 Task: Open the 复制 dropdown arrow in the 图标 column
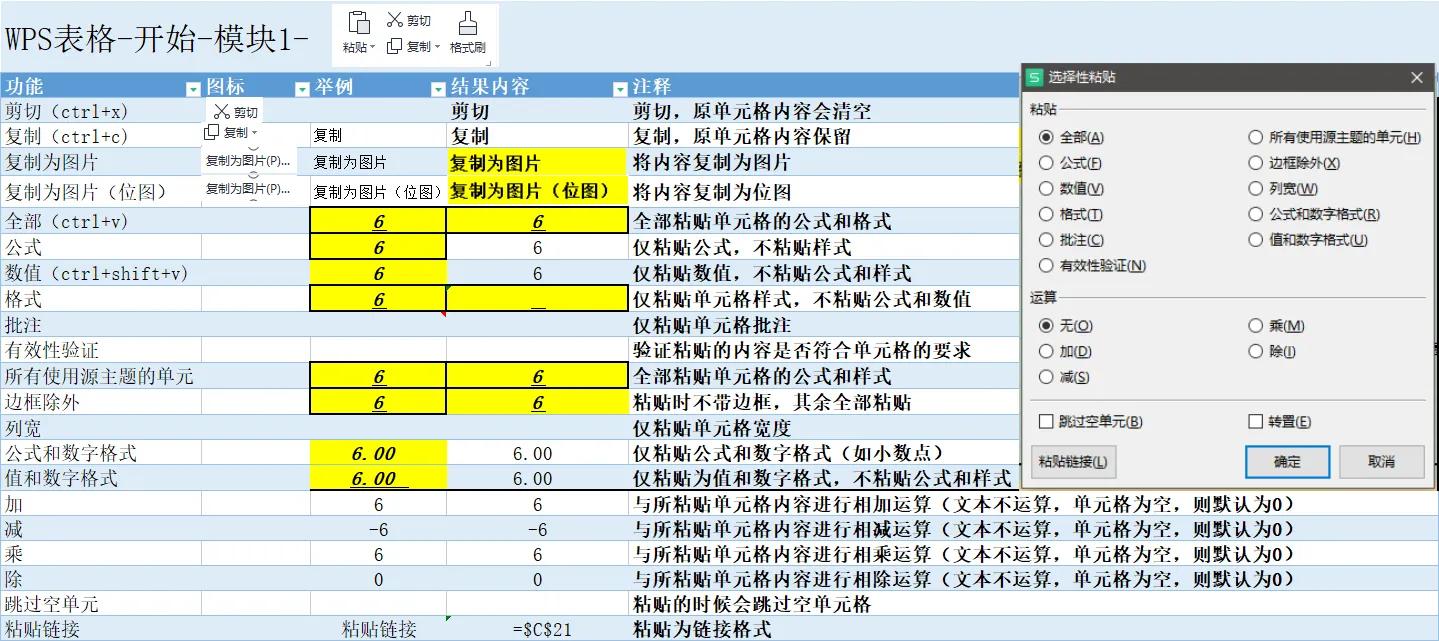[x=254, y=133]
